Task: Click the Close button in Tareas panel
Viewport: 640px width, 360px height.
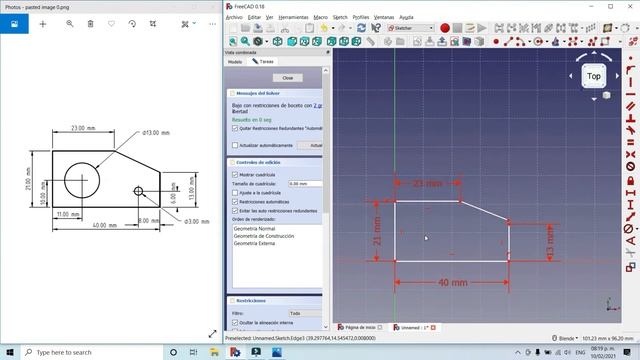Action: pyautogui.click(x=288, y=78)
